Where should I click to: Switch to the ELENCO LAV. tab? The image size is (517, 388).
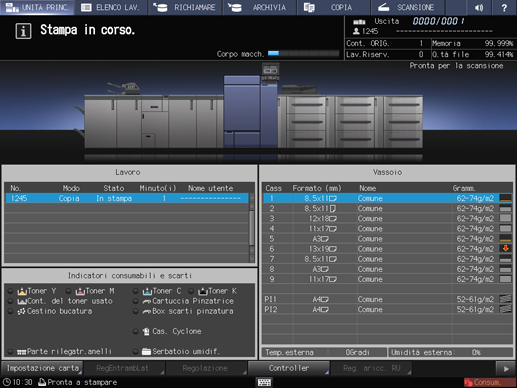[x=111, y=7]
